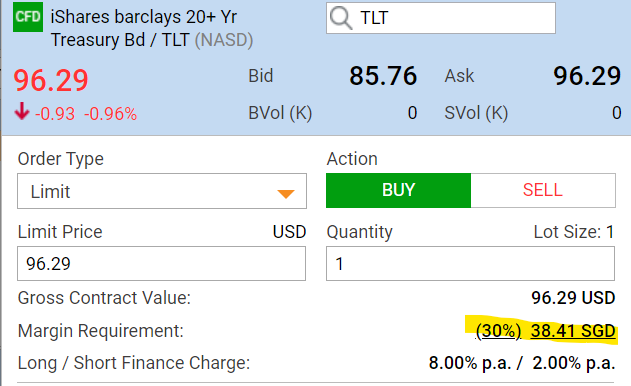Open the Limit order type combo box
631x386 pixels.
coord(162,191)
